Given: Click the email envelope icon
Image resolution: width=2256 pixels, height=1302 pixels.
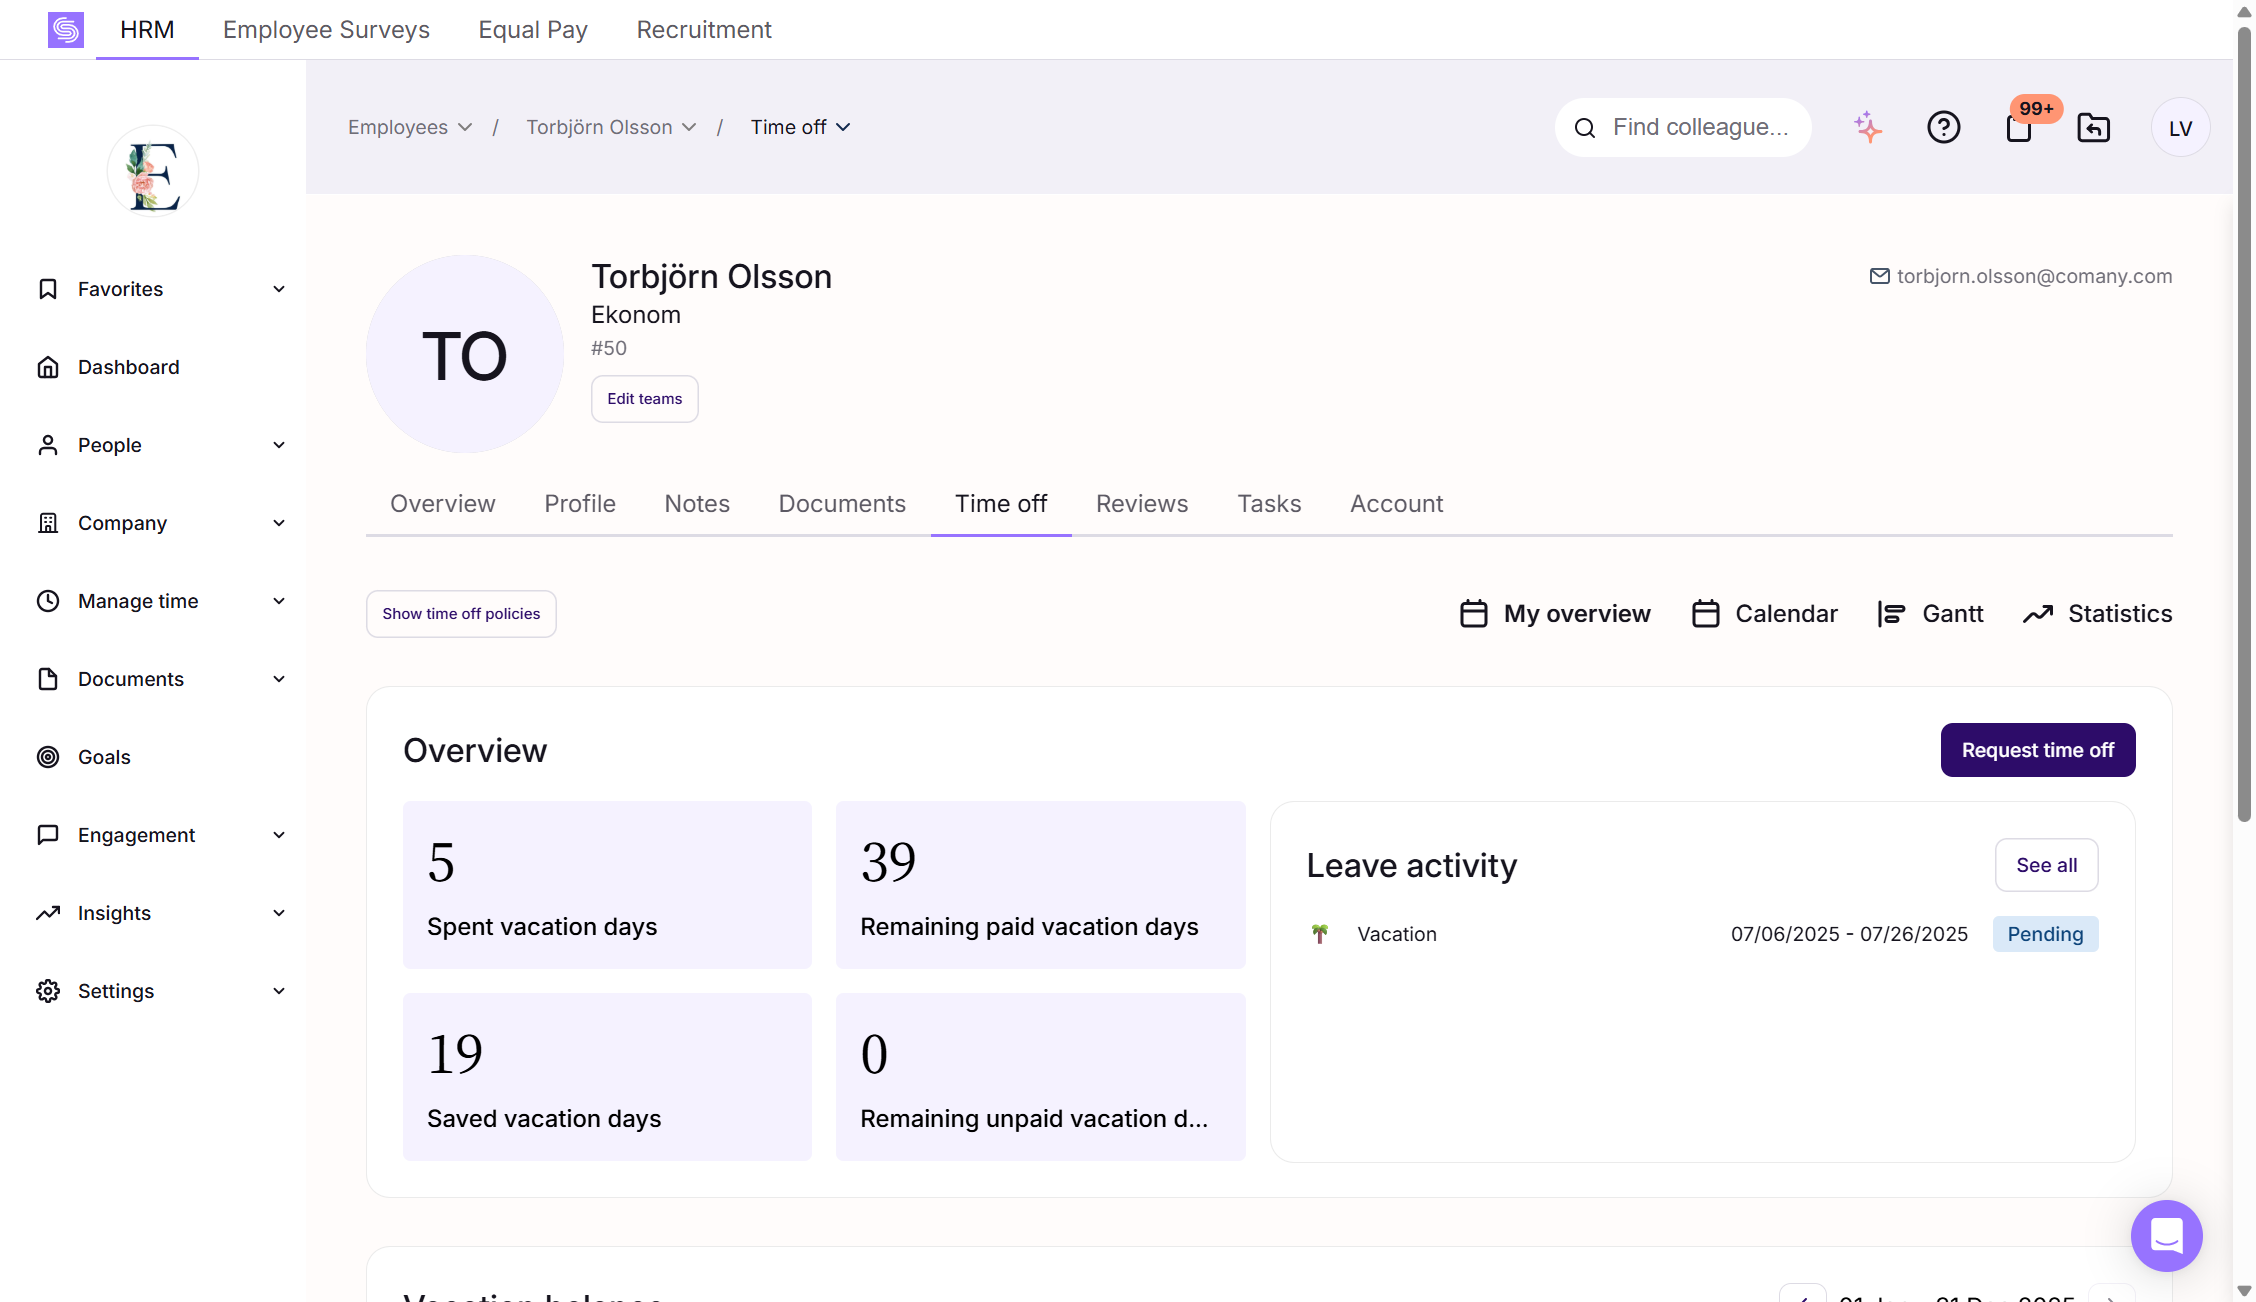Looking at the screenshot, I should [x=1880, y=276].
